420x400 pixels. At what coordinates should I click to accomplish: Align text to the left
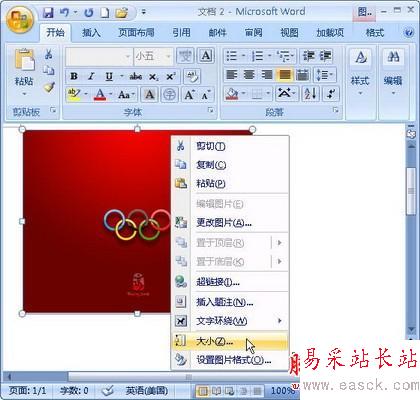[x=231, y=75]
